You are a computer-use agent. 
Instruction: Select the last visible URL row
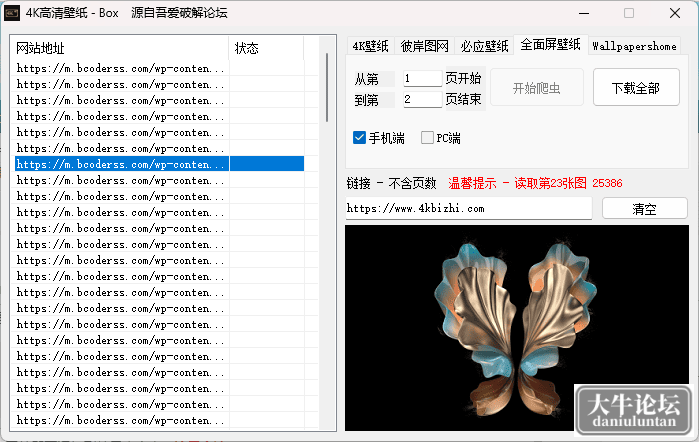(160, 420)
